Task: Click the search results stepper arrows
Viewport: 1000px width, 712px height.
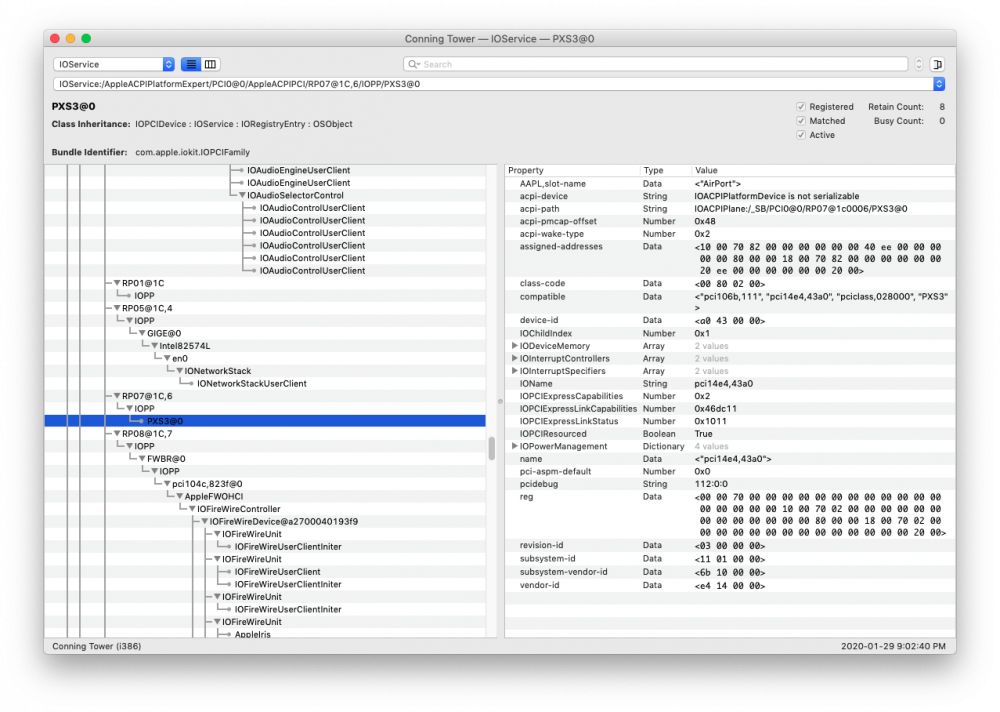Action: 918,64
